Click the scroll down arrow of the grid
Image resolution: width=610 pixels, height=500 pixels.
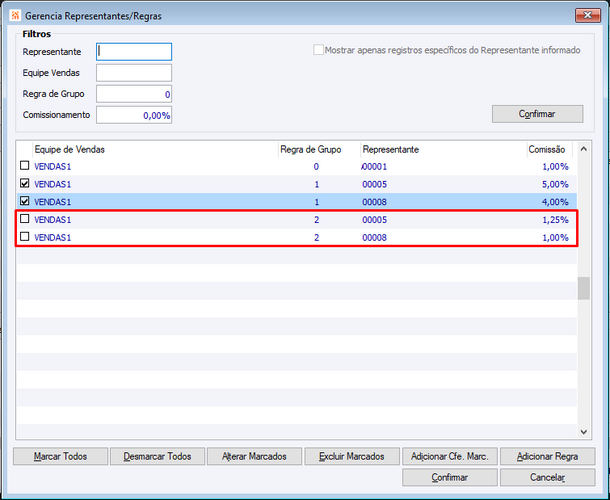coord(584,432)
